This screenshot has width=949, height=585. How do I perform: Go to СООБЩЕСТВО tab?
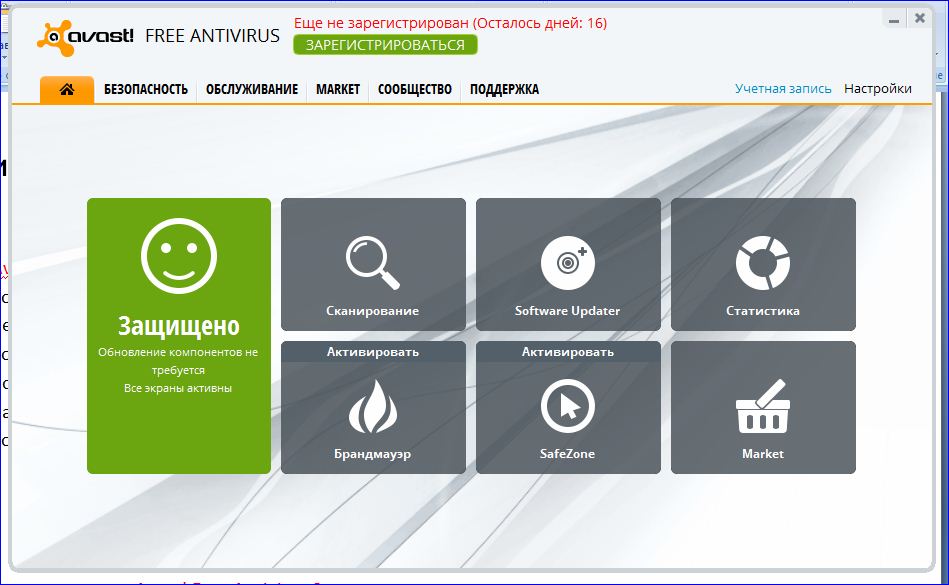point(415,90)
